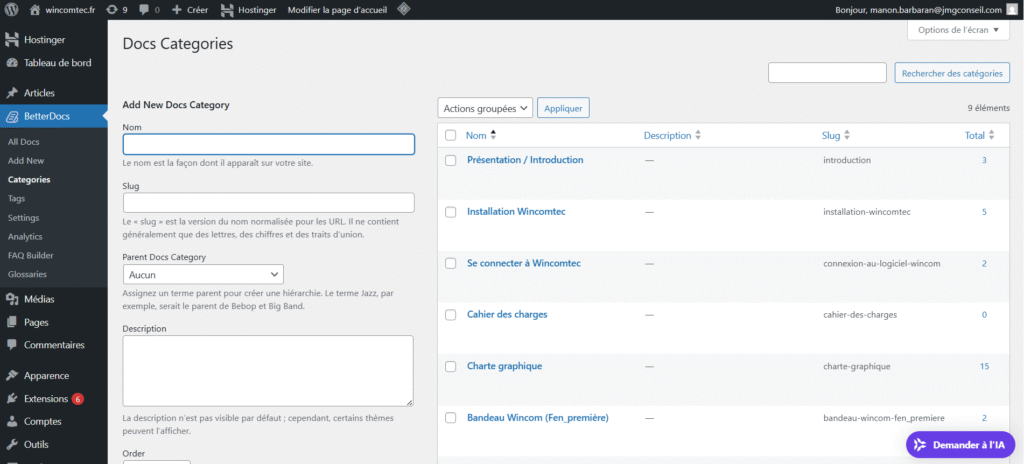Open the comments bubble icon in admin bar

(149, 10)
